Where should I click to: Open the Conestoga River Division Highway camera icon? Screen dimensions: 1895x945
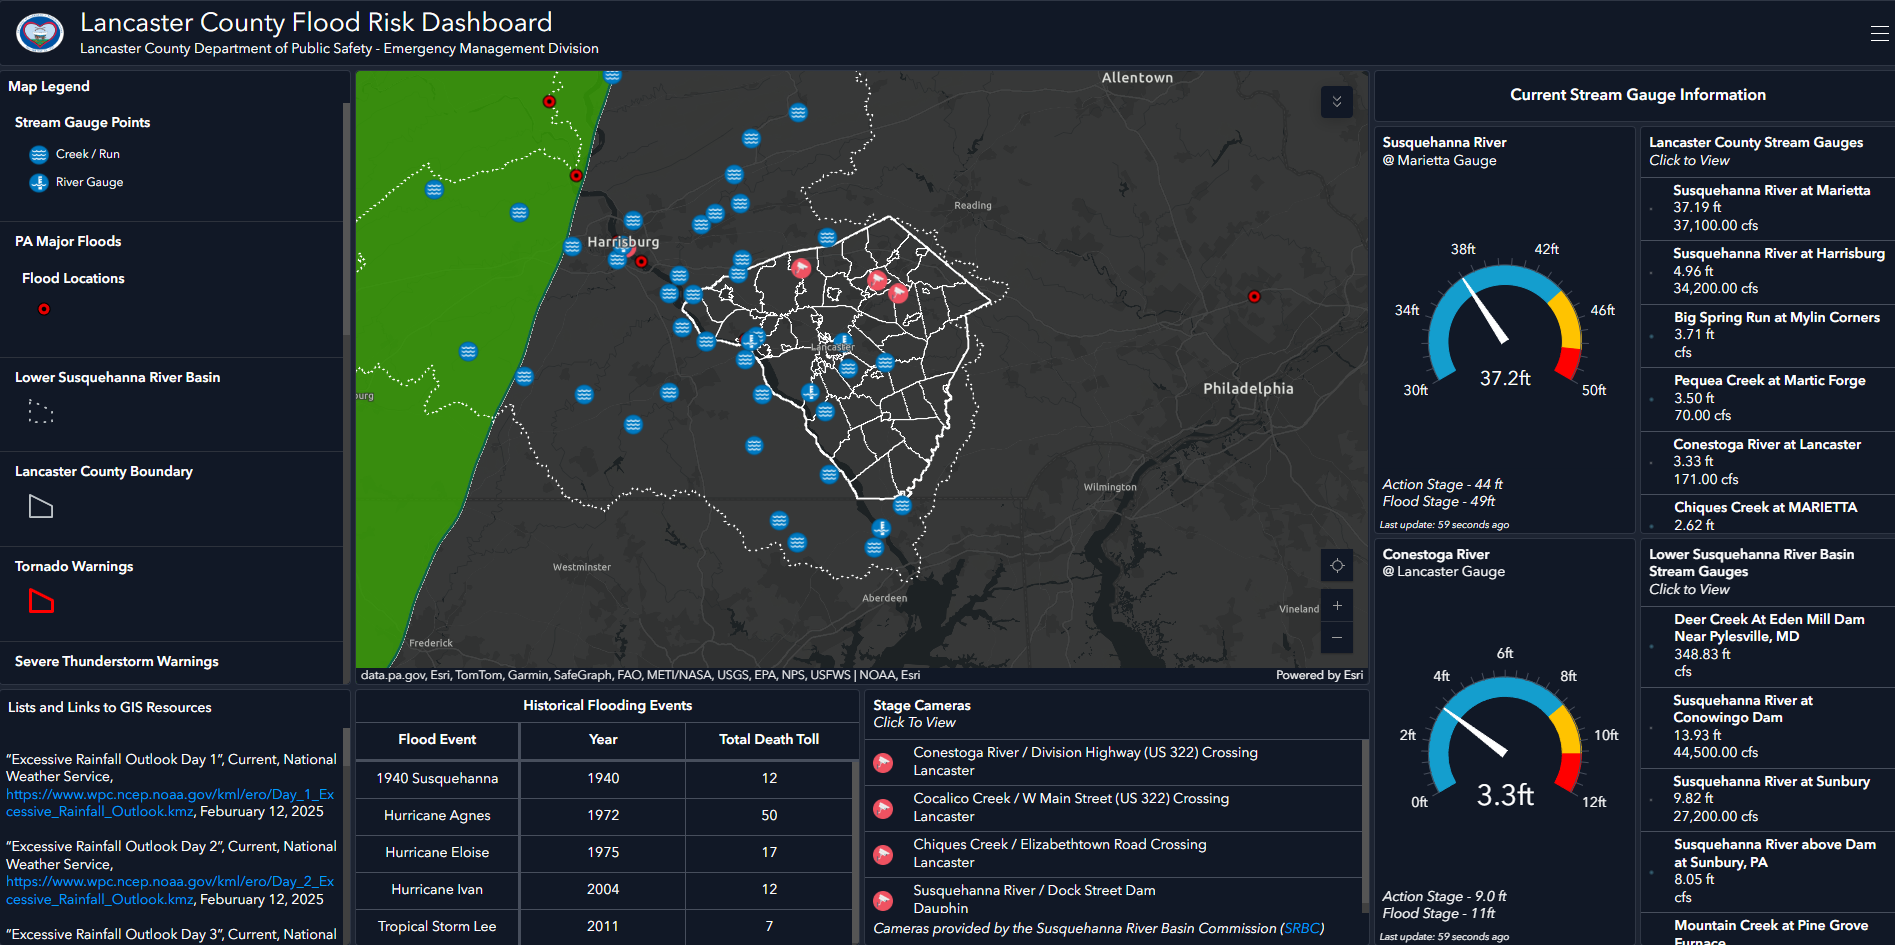883,762
